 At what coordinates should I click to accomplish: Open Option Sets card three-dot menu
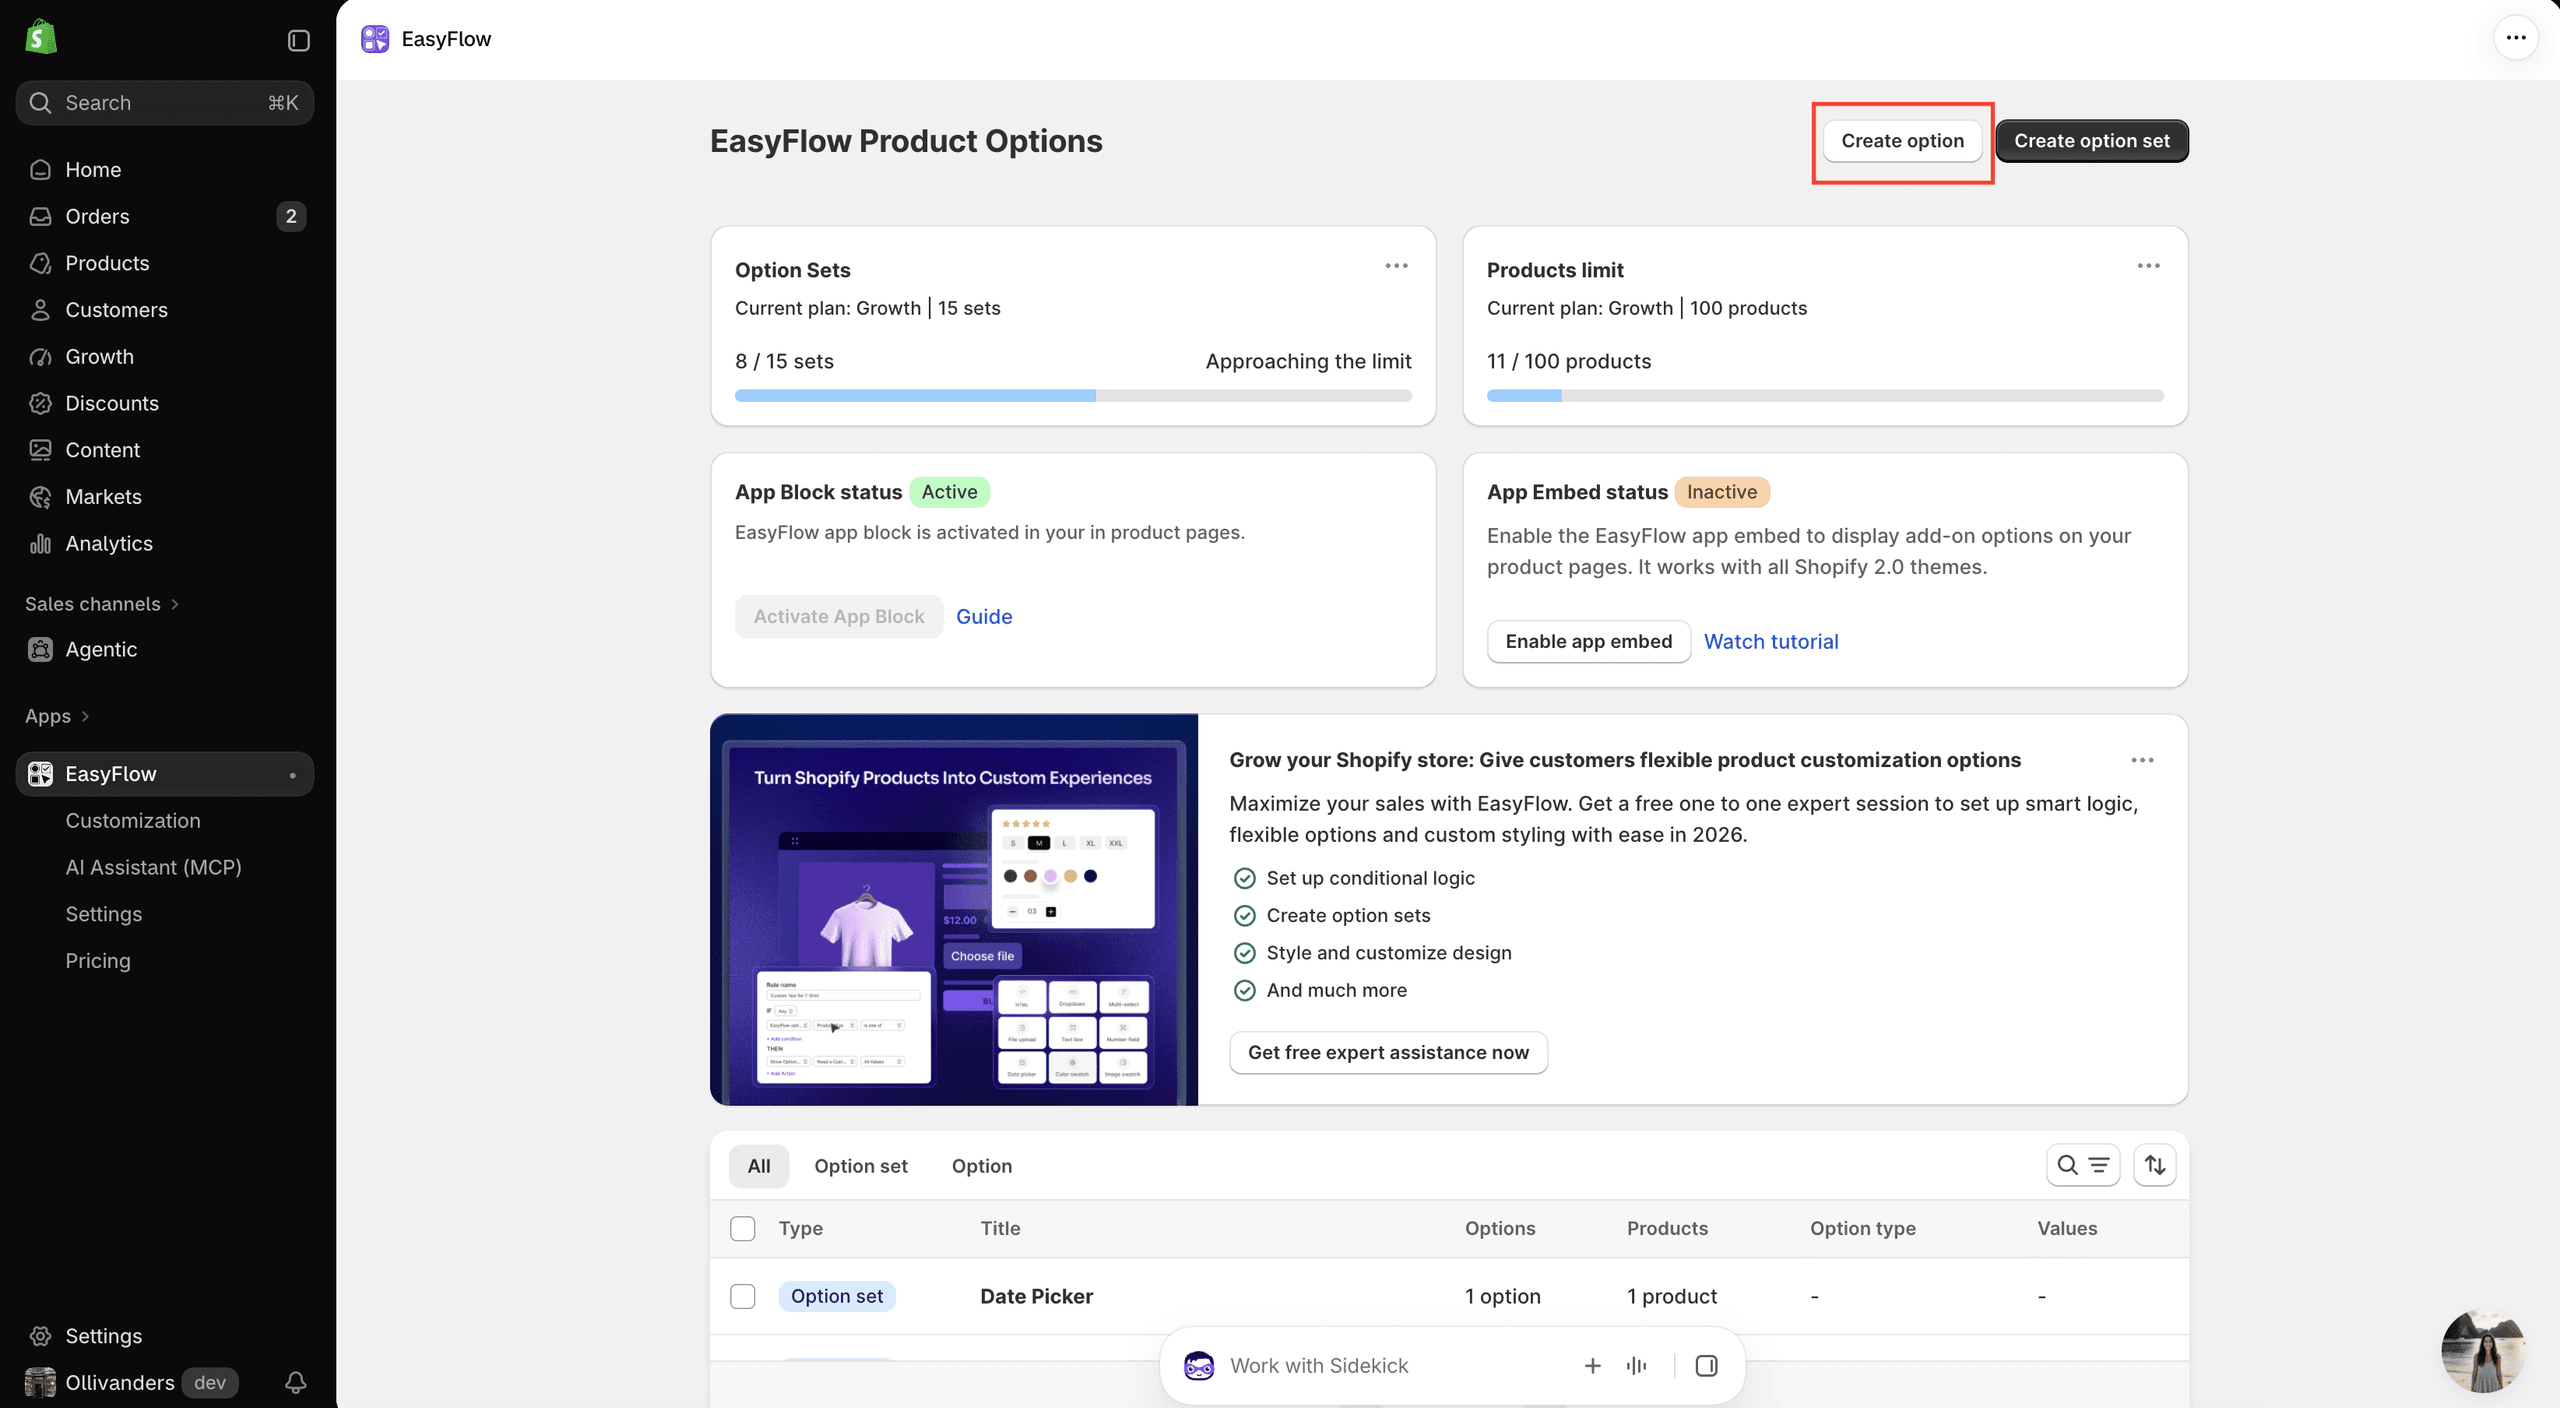click(1397, 266)
